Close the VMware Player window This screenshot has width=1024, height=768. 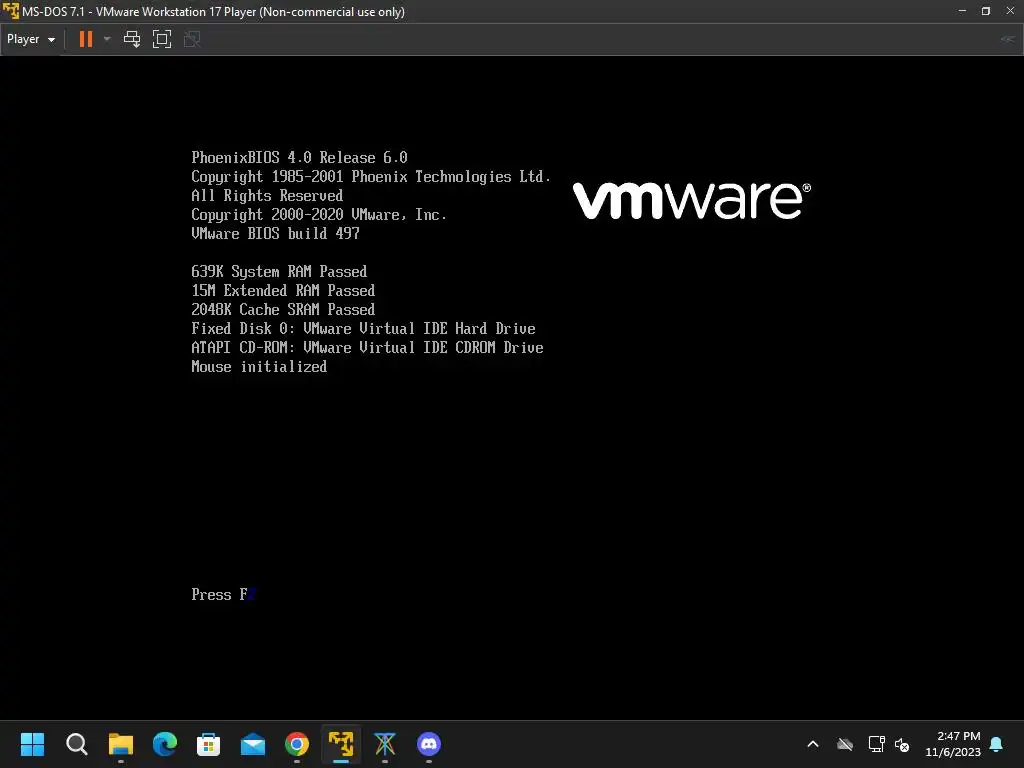1010,11
